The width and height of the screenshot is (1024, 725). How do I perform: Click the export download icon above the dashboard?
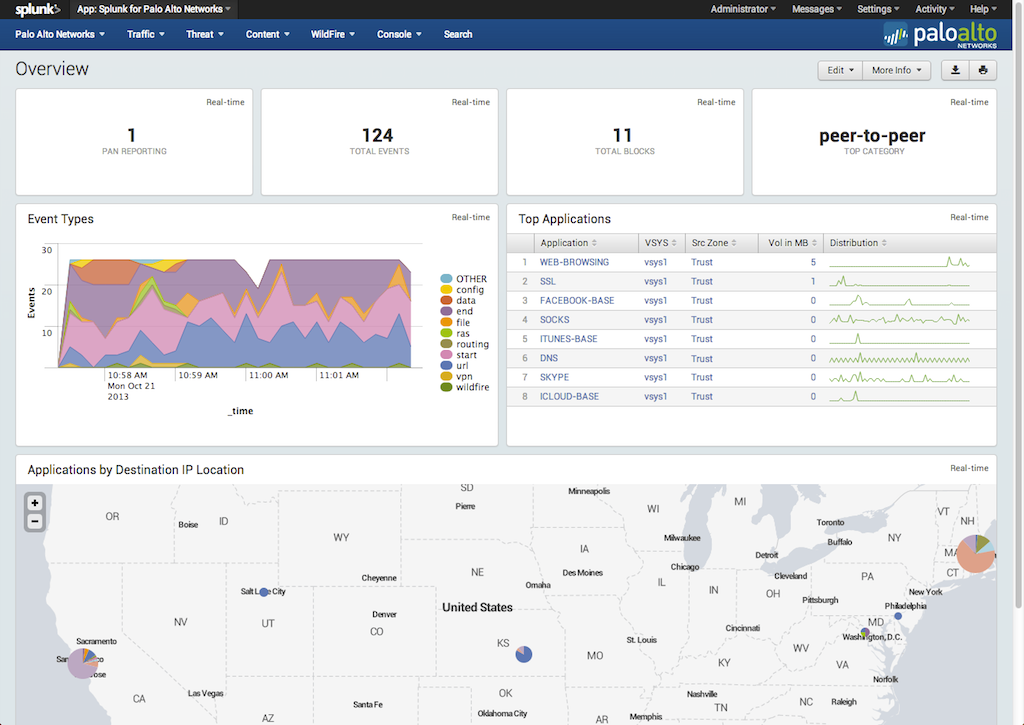pos(953,70)
